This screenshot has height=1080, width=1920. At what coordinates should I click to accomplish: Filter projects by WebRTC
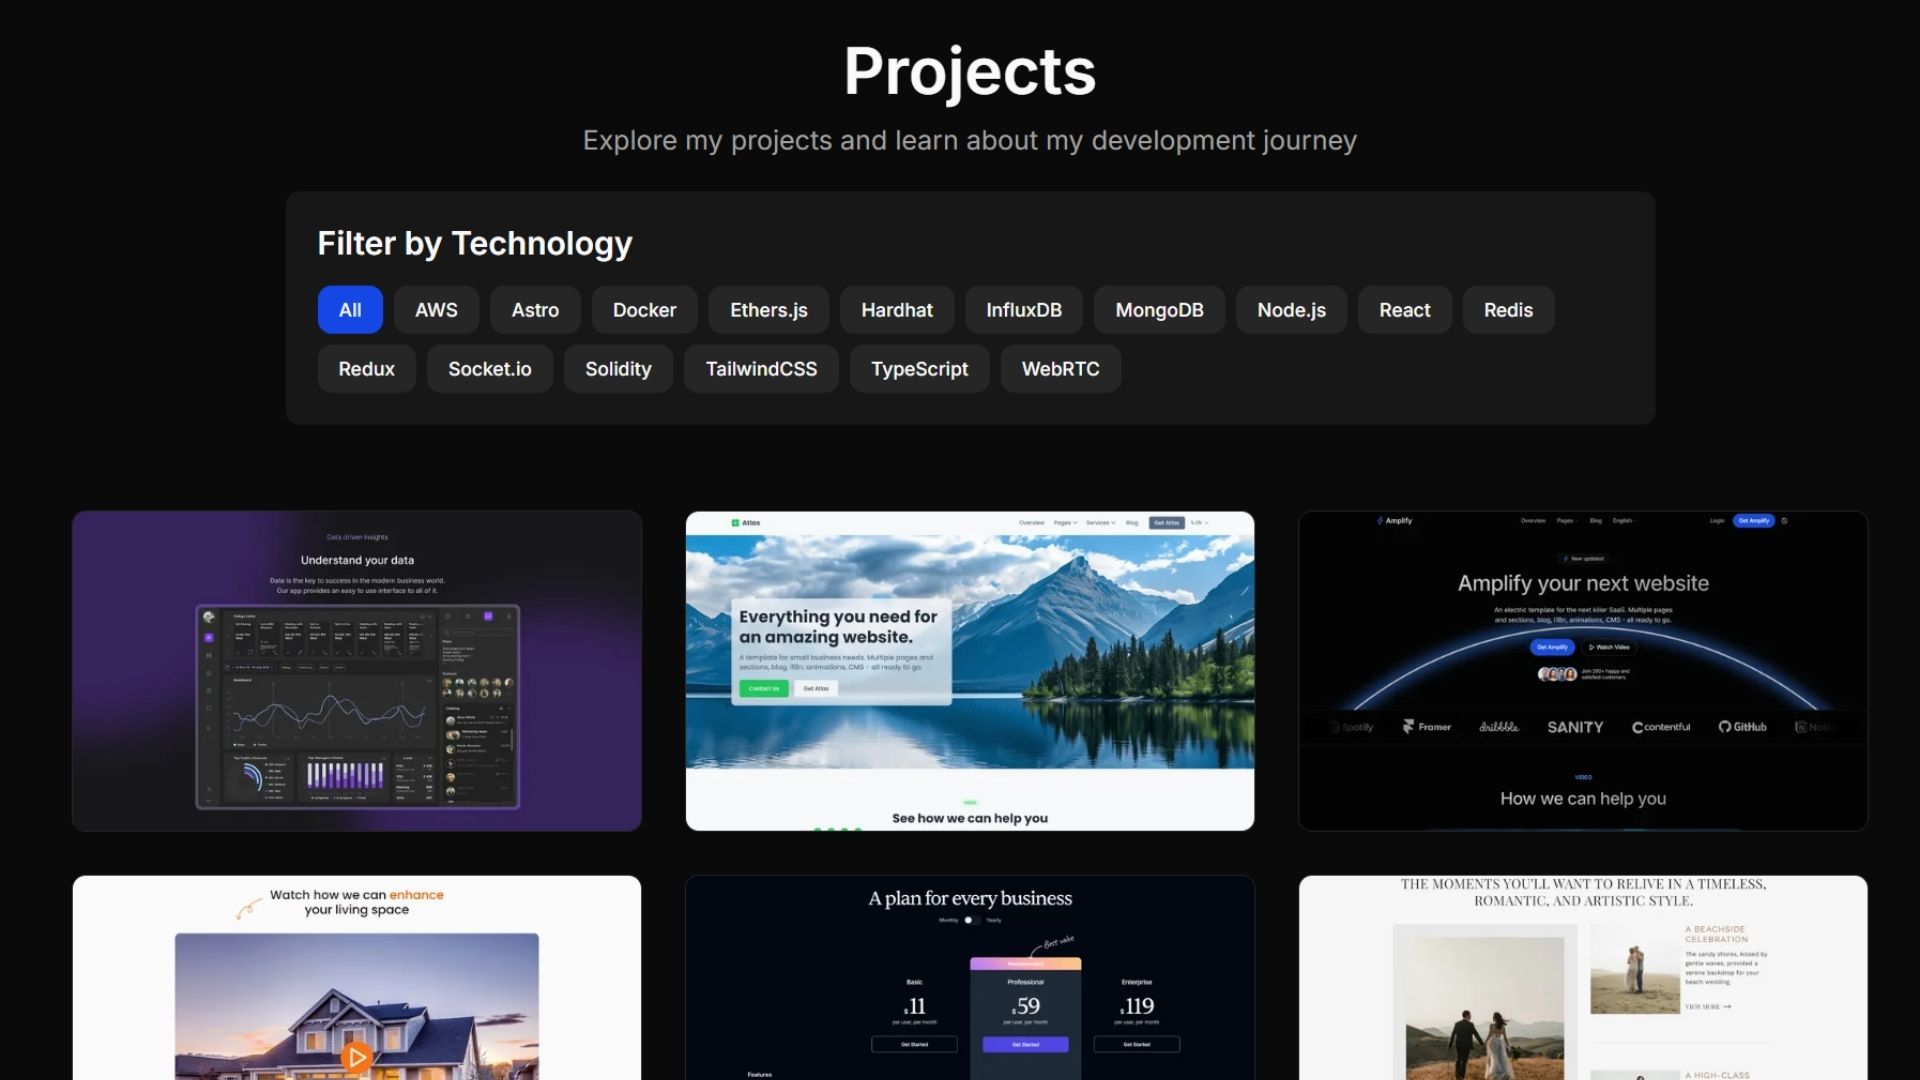[1060, 369]
